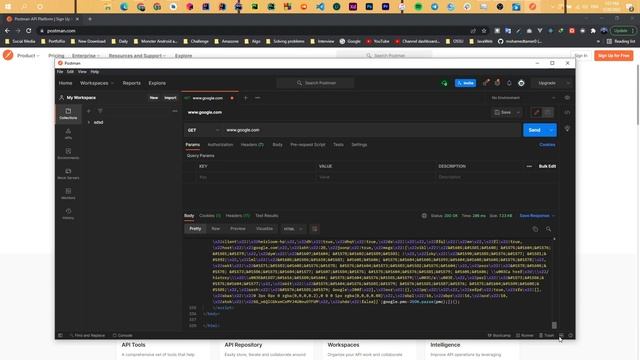Open Runner in status bar
The height and width of the screenshot is (360, 640).
[x=525, y=336]
